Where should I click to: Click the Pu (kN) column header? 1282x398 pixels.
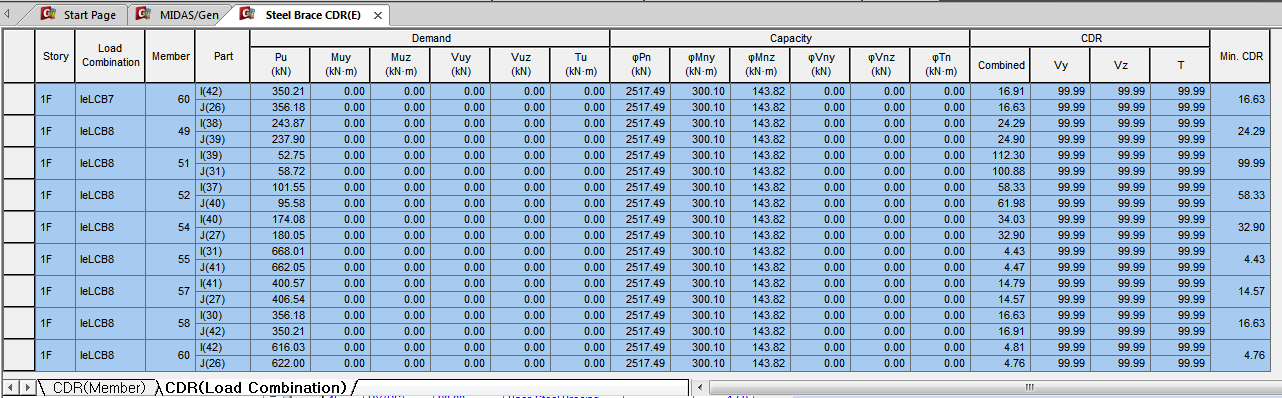pyautogui.click(x=281, y=64)
